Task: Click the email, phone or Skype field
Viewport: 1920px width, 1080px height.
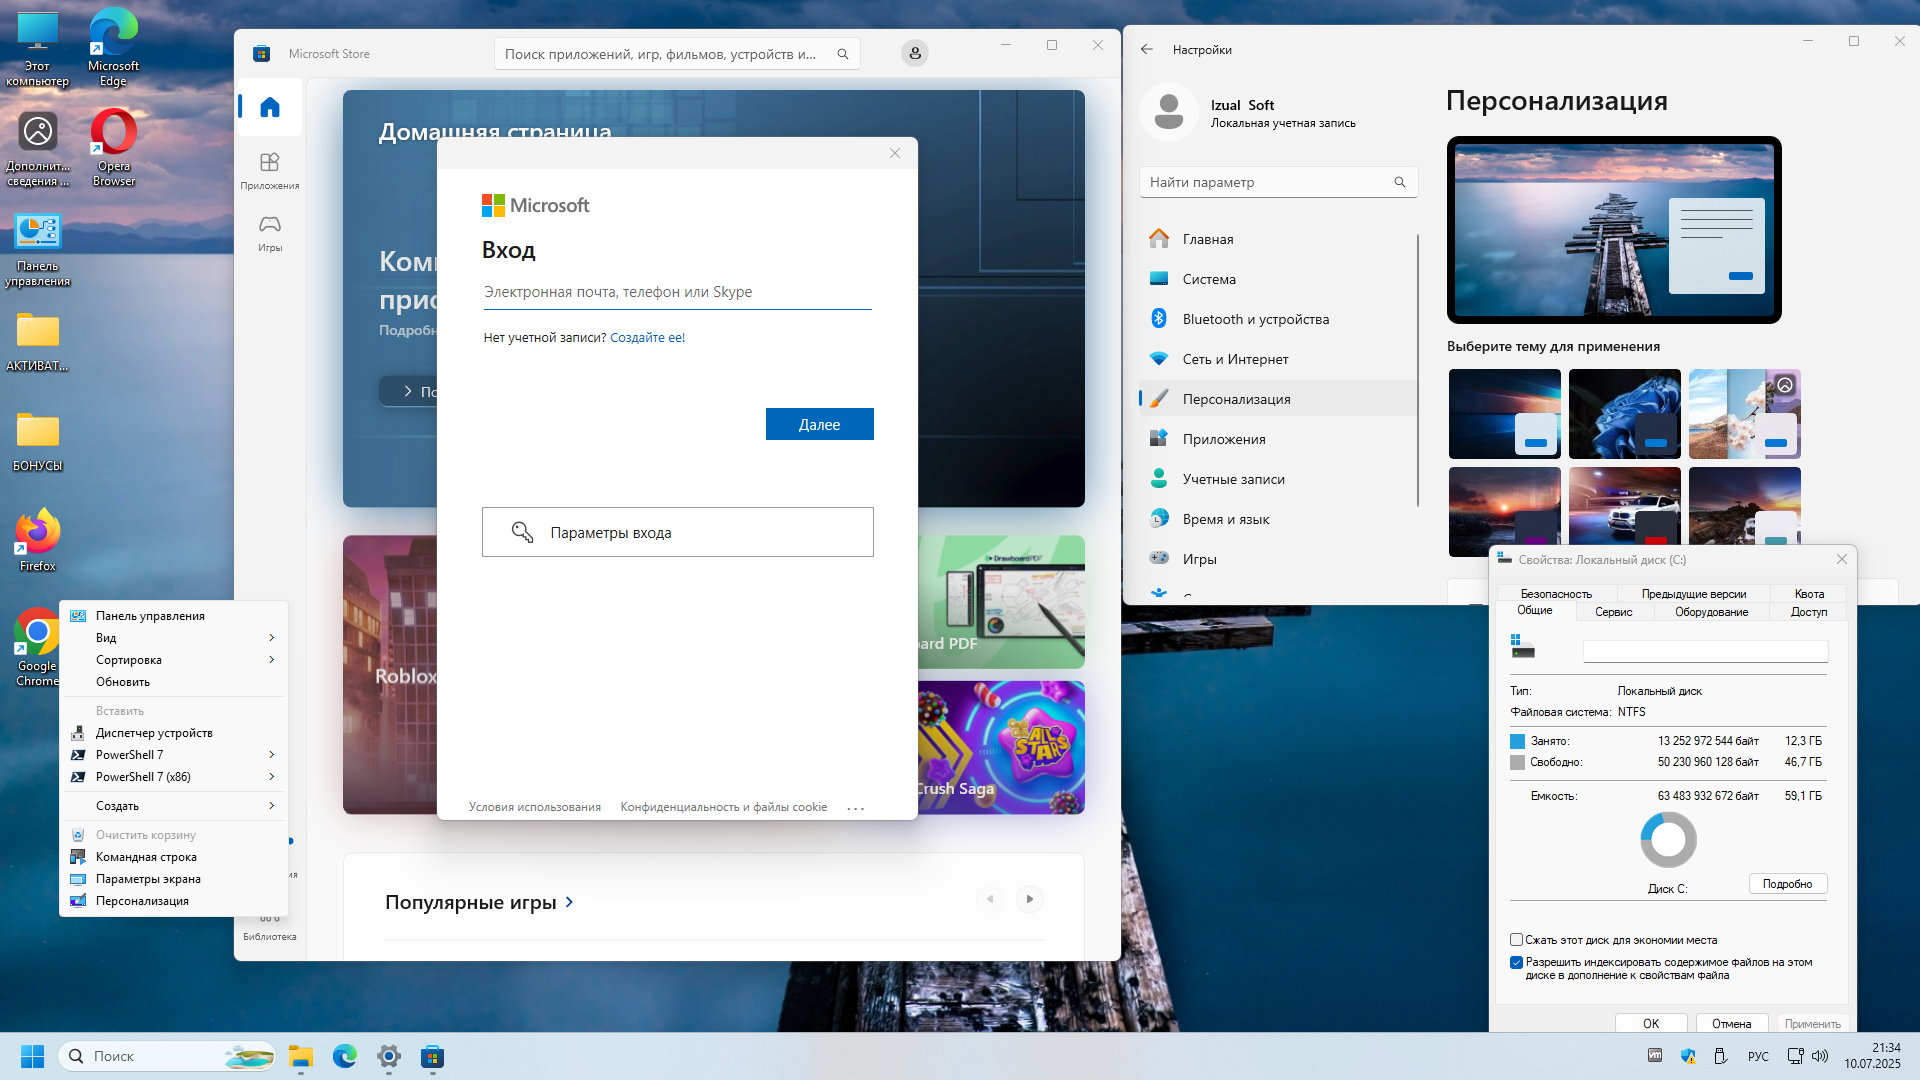Action: coord(677,292)
